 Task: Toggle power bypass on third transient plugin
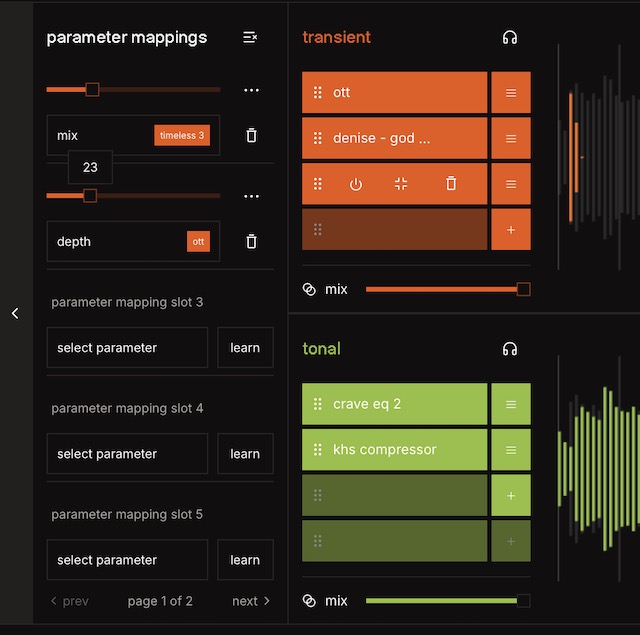(356, 184)
